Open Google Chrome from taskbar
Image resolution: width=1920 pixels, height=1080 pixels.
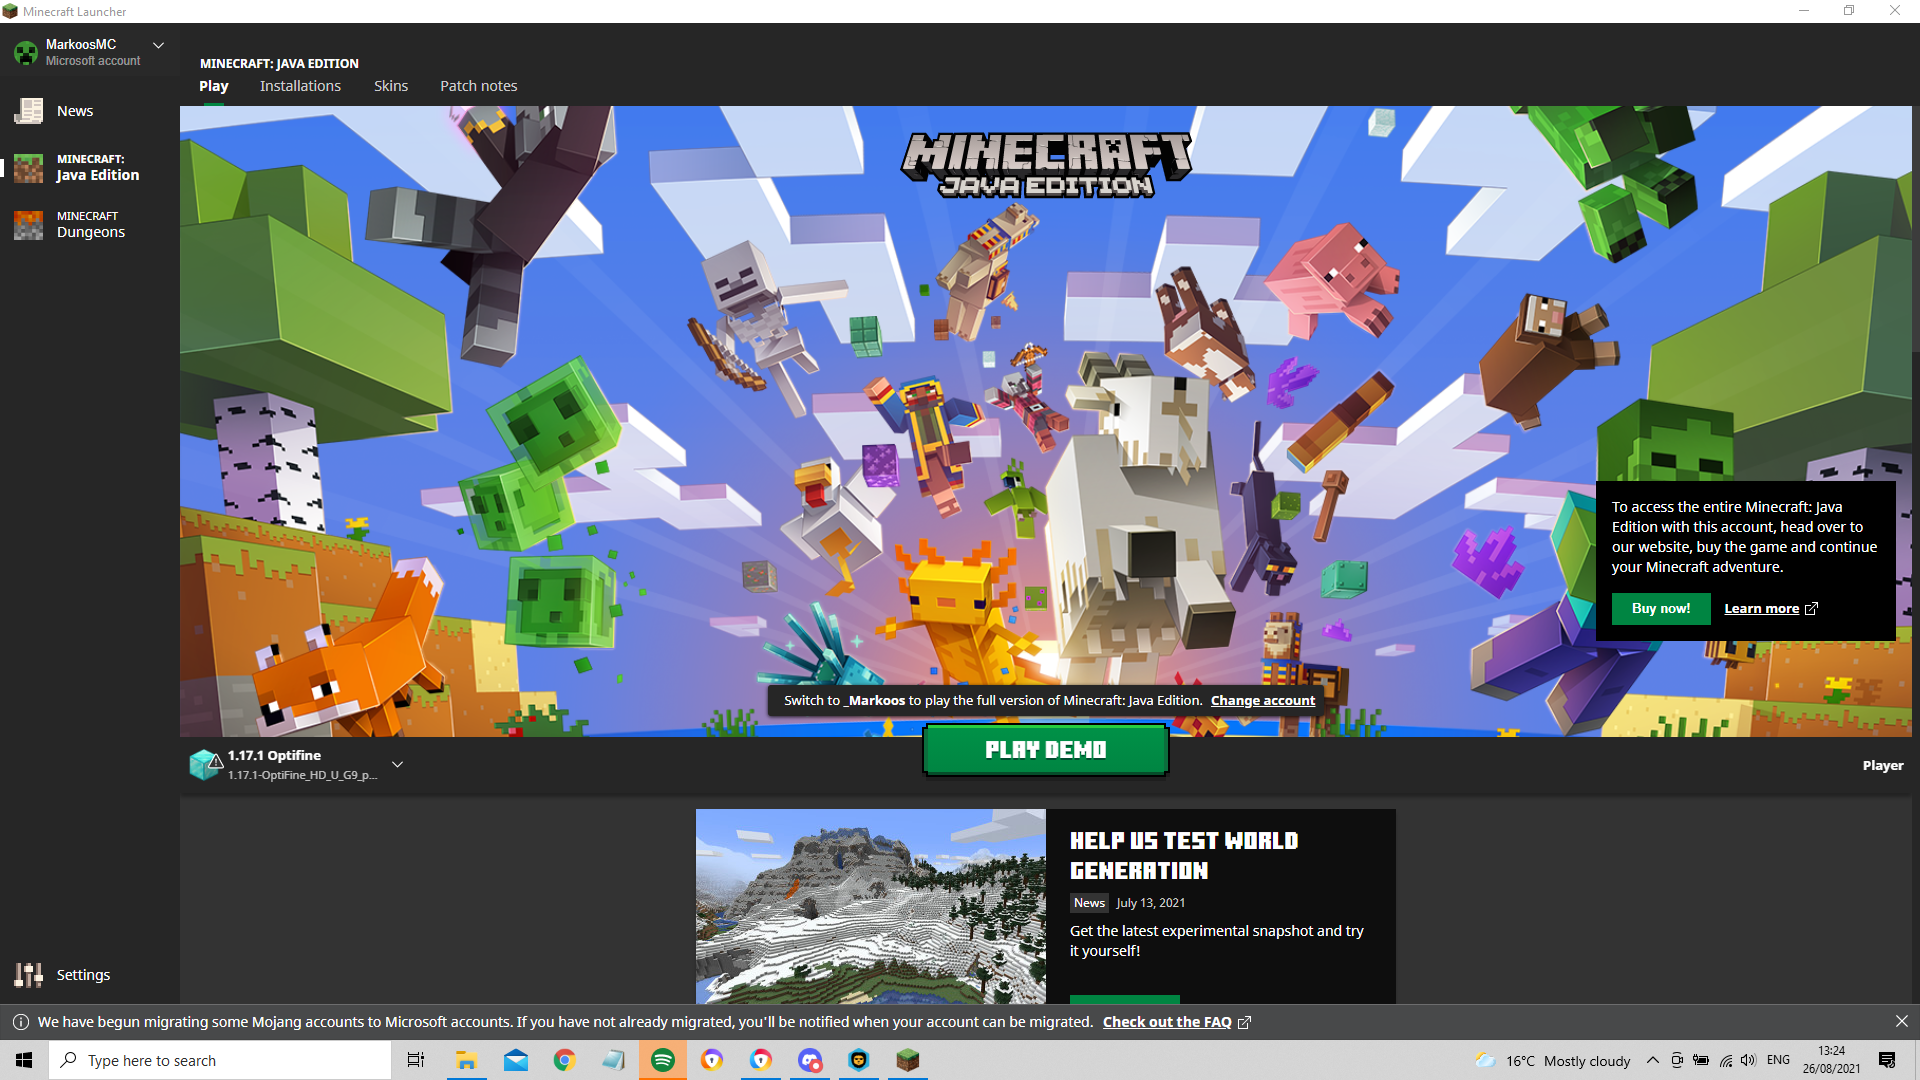point(564,1060)
